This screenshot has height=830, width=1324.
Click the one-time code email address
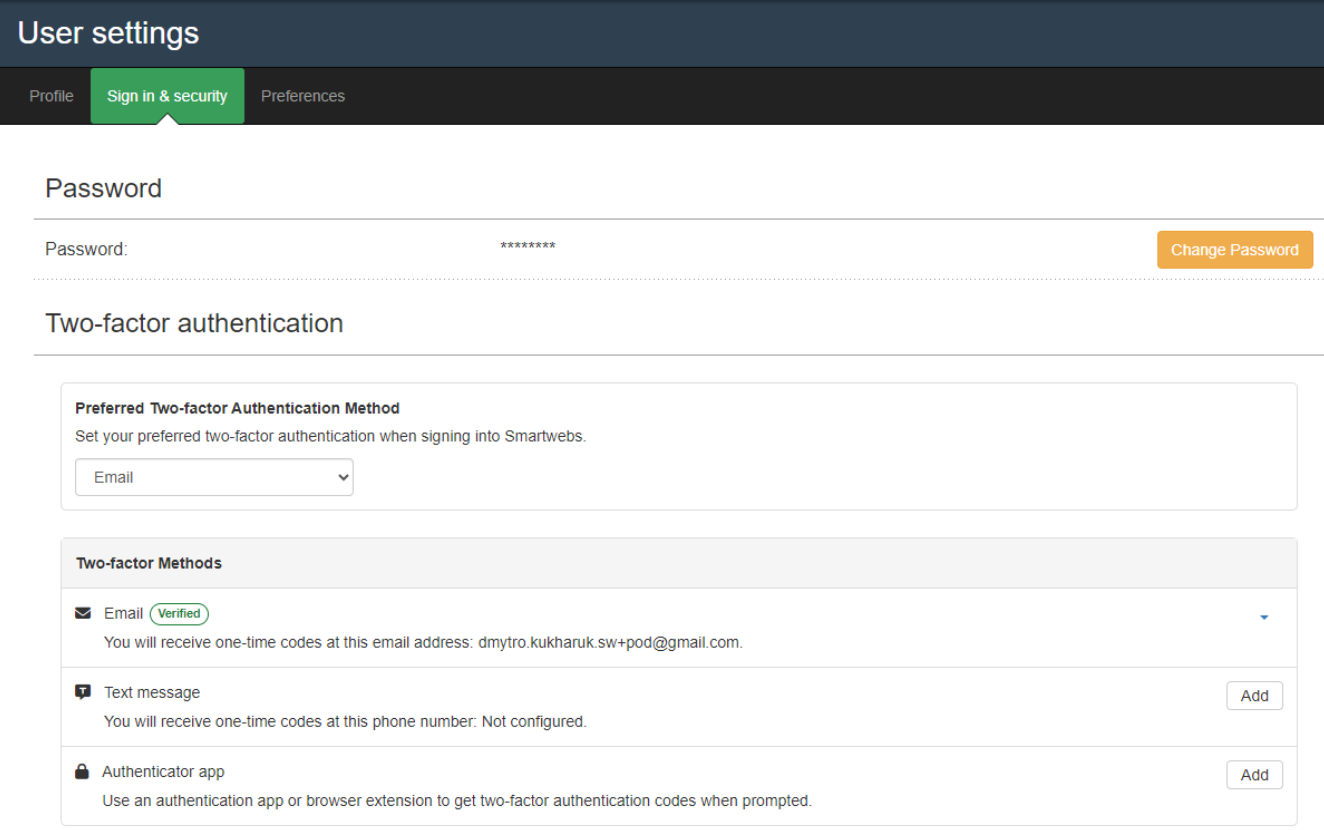(609, 642)
